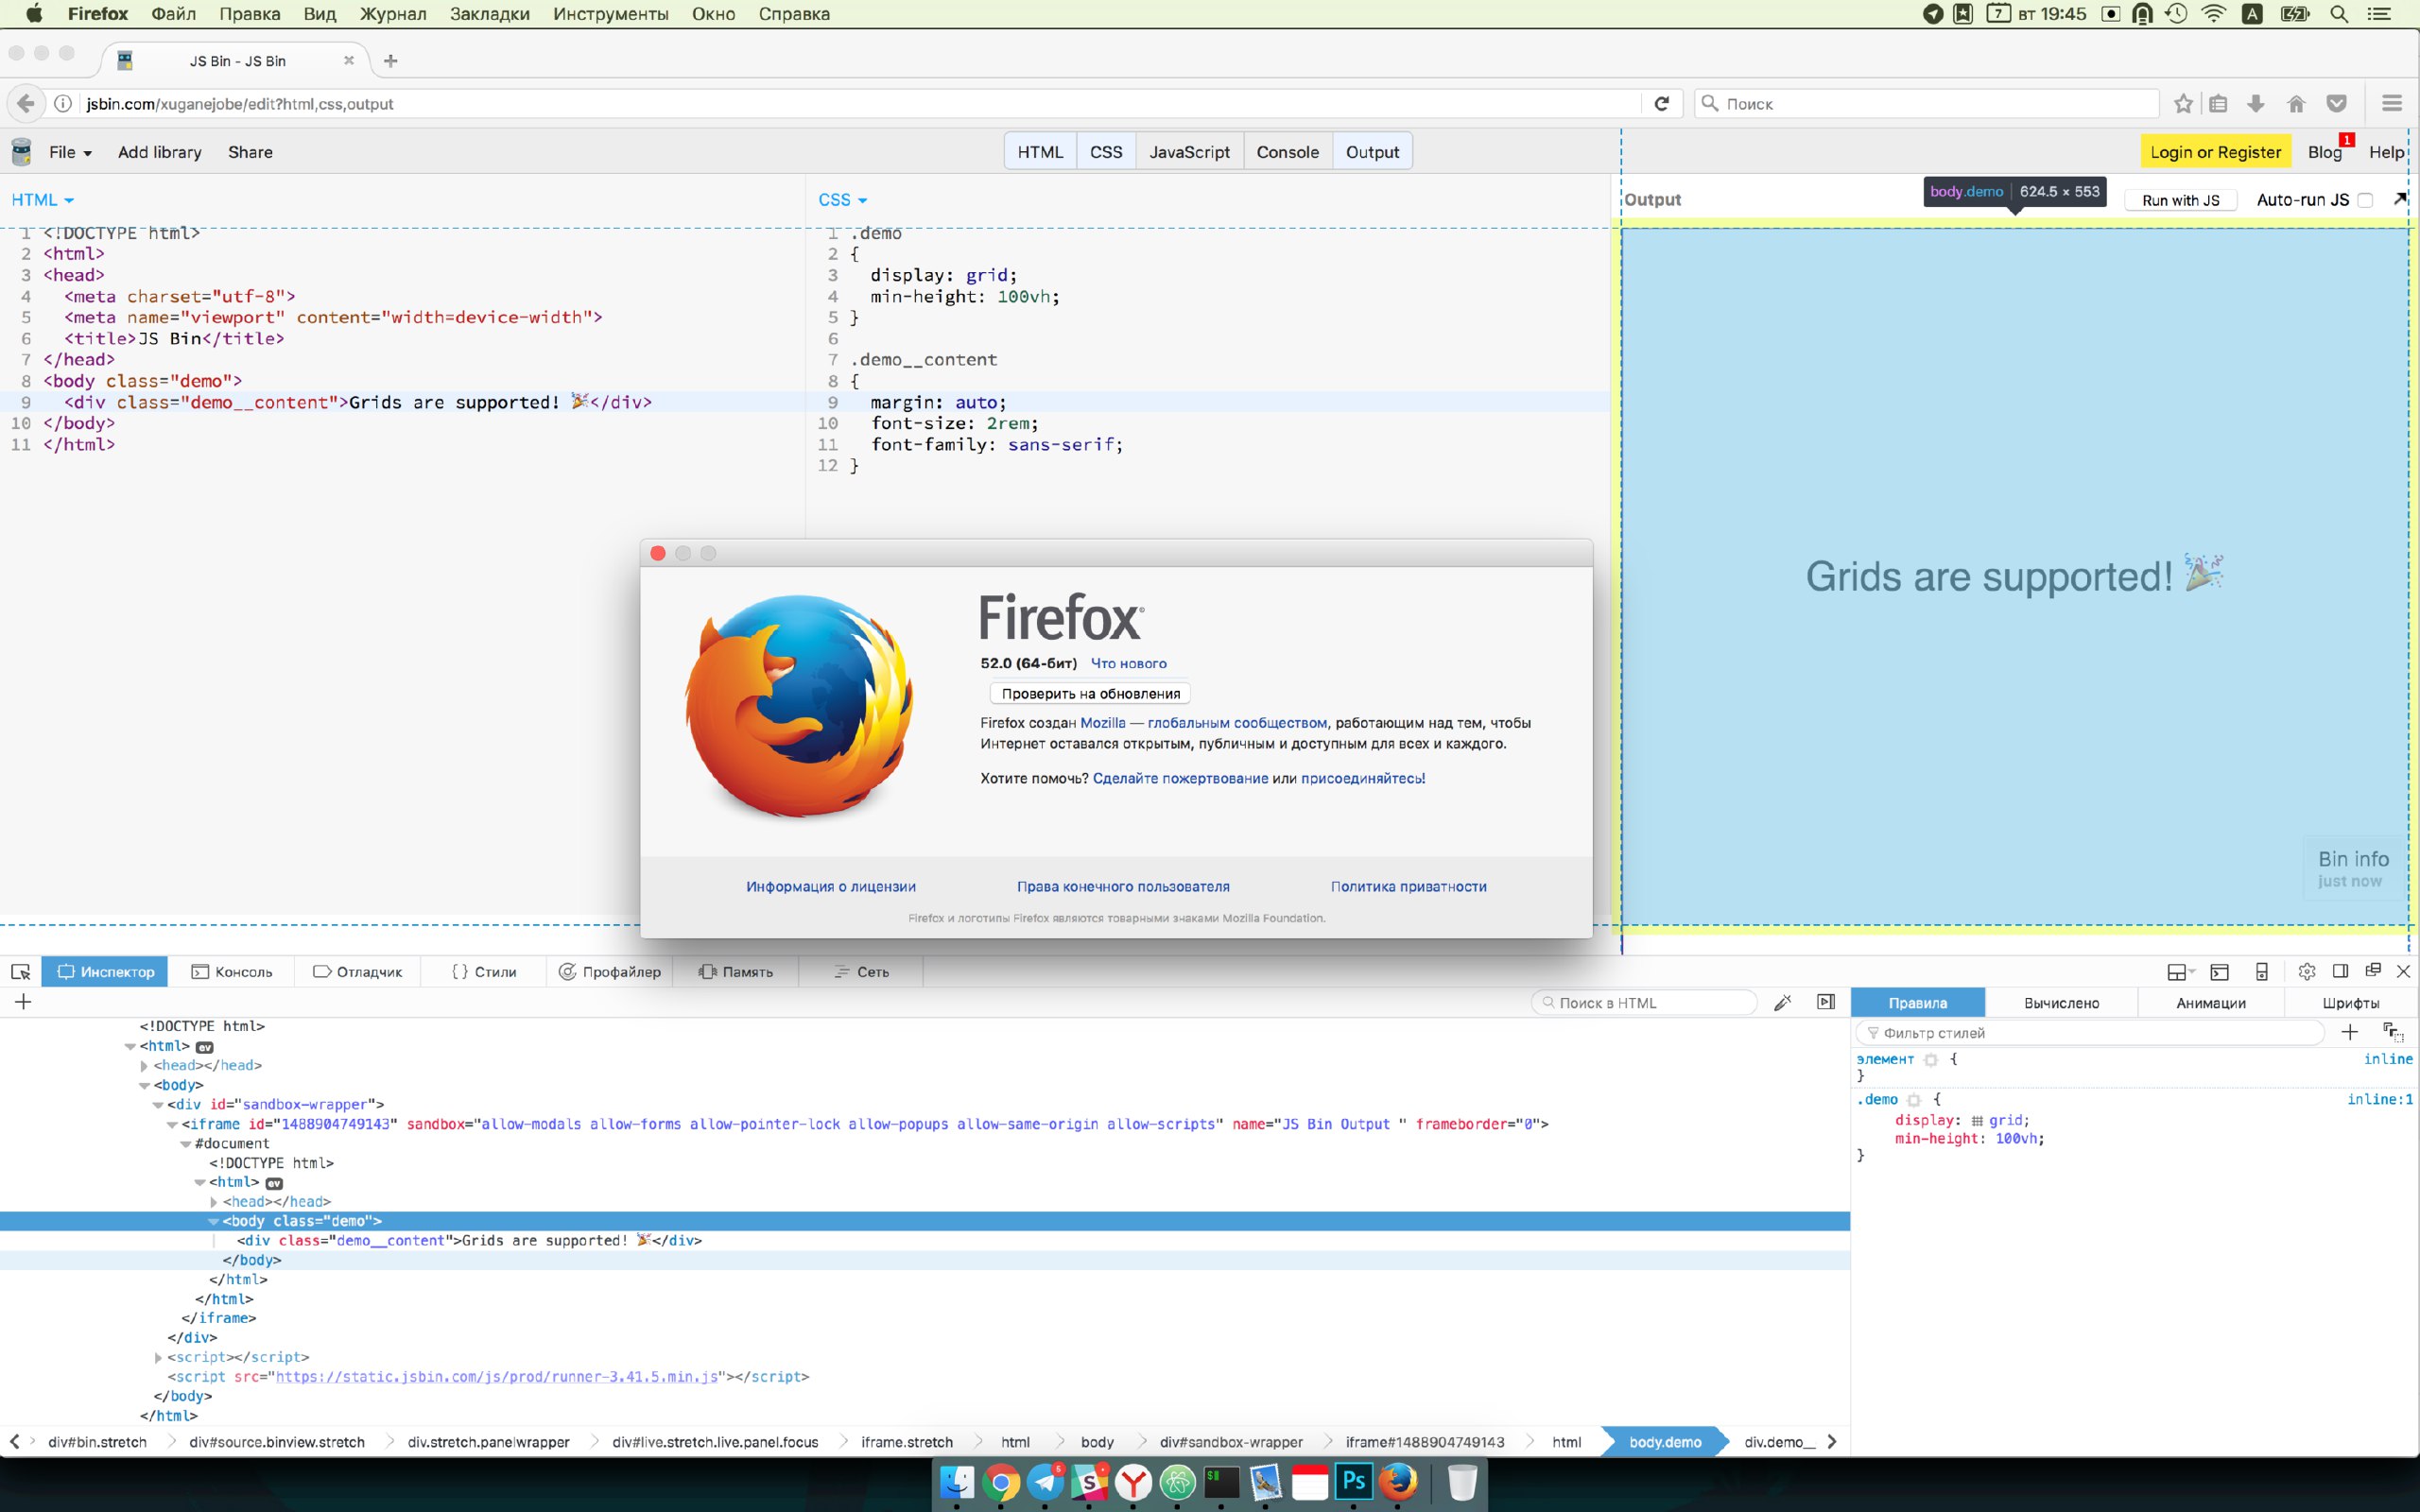Viewport: 2420px width, 1512px height.
Task: Pick an element with the inspector picker
Action: point(20,971)
